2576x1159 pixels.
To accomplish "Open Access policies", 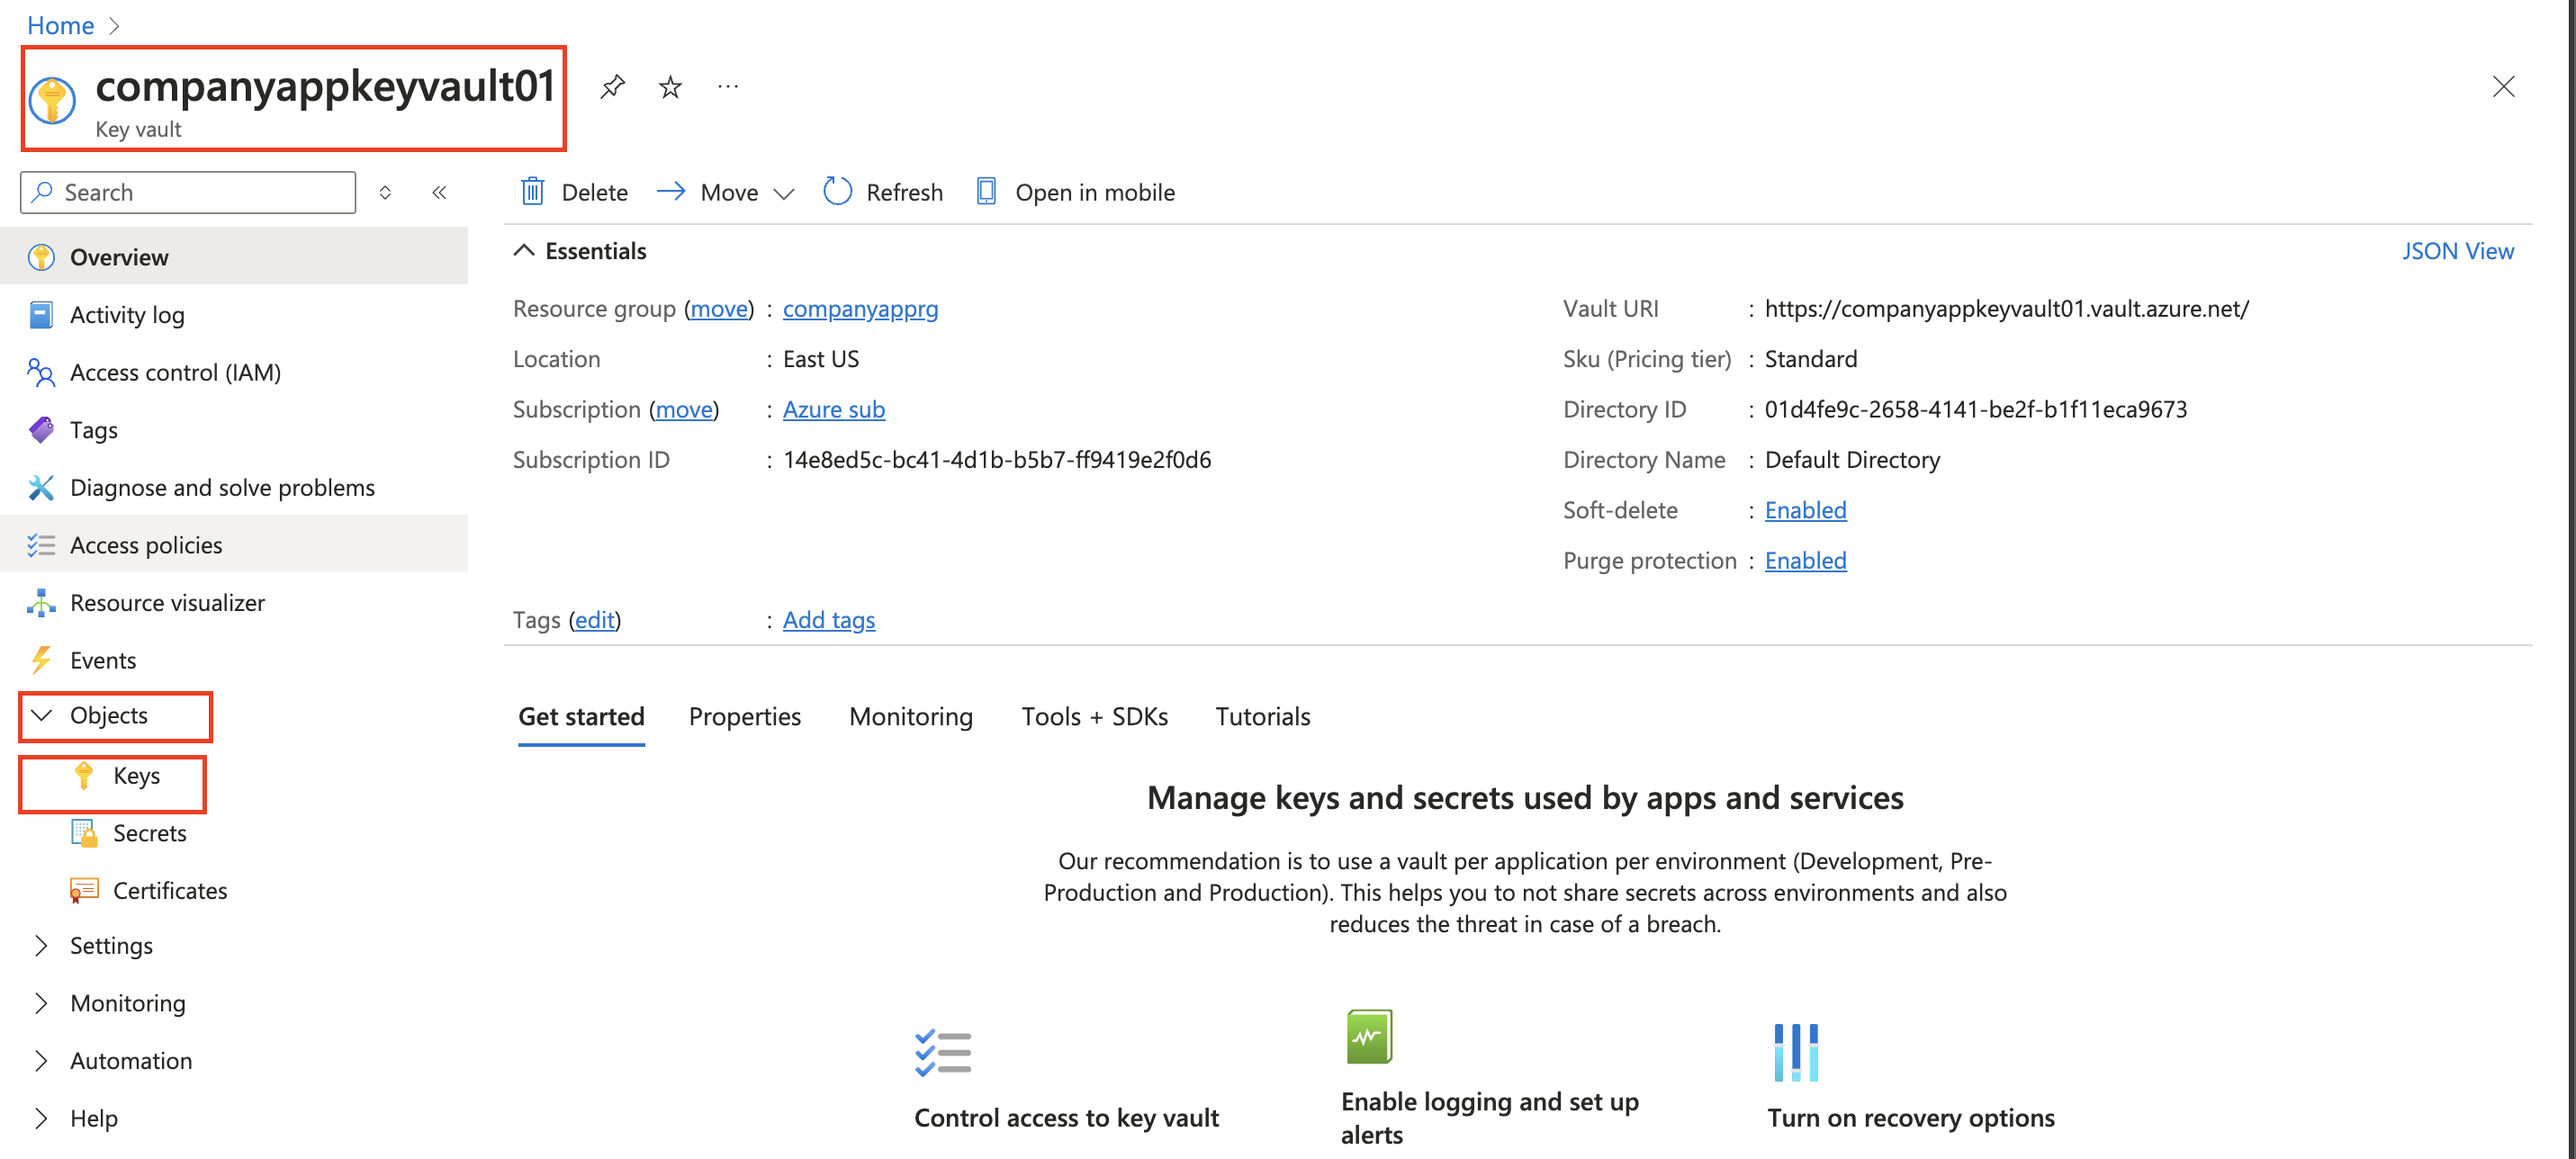I will (x=234, y=545).
